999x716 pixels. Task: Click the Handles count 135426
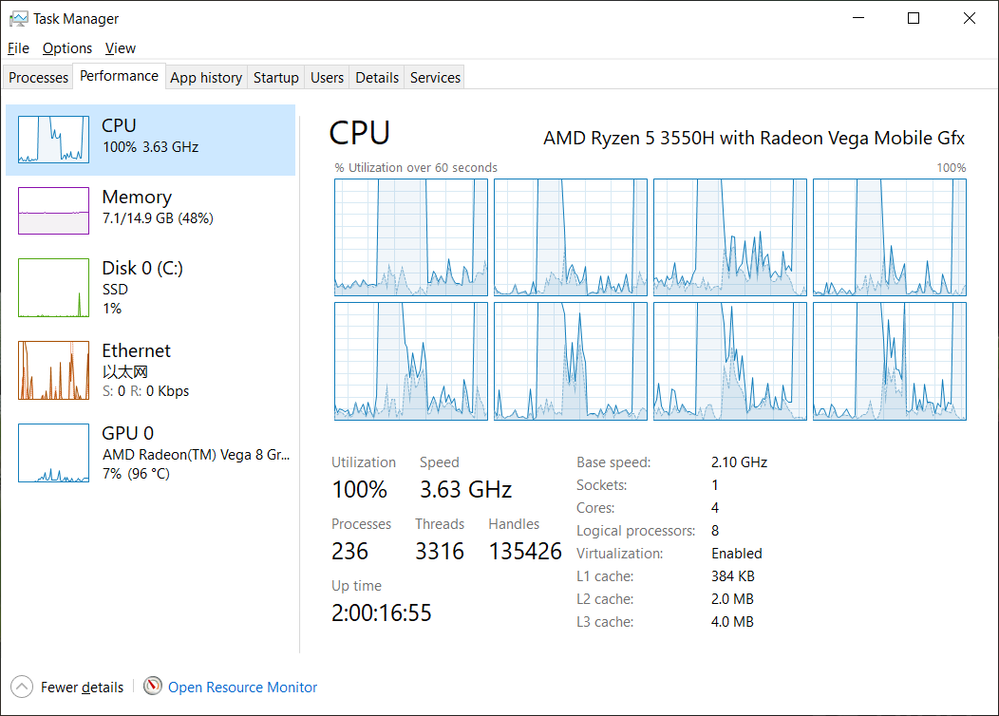[x=525, y=551]
